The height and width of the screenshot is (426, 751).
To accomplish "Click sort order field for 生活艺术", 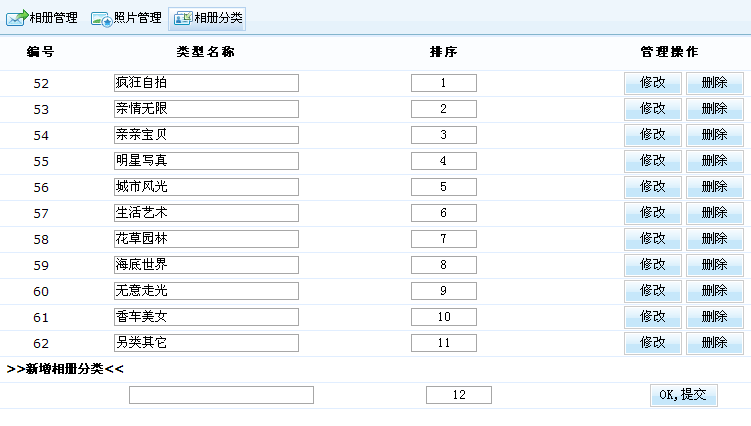I will click(x=444, y=213).
